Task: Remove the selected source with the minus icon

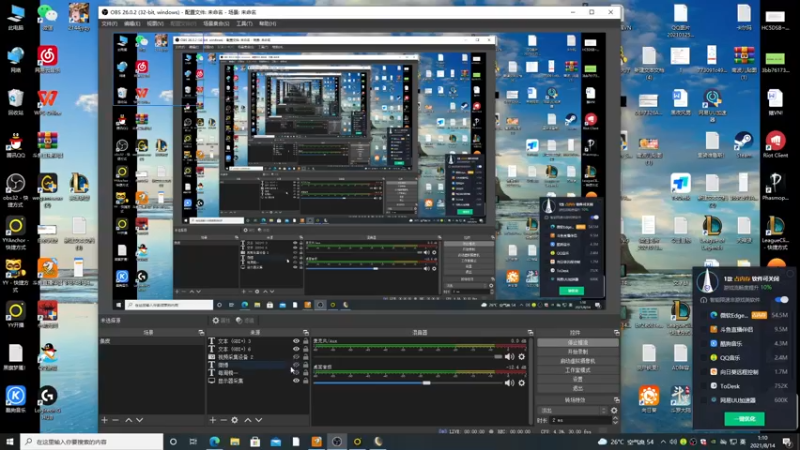Action: tap(223, 420)
